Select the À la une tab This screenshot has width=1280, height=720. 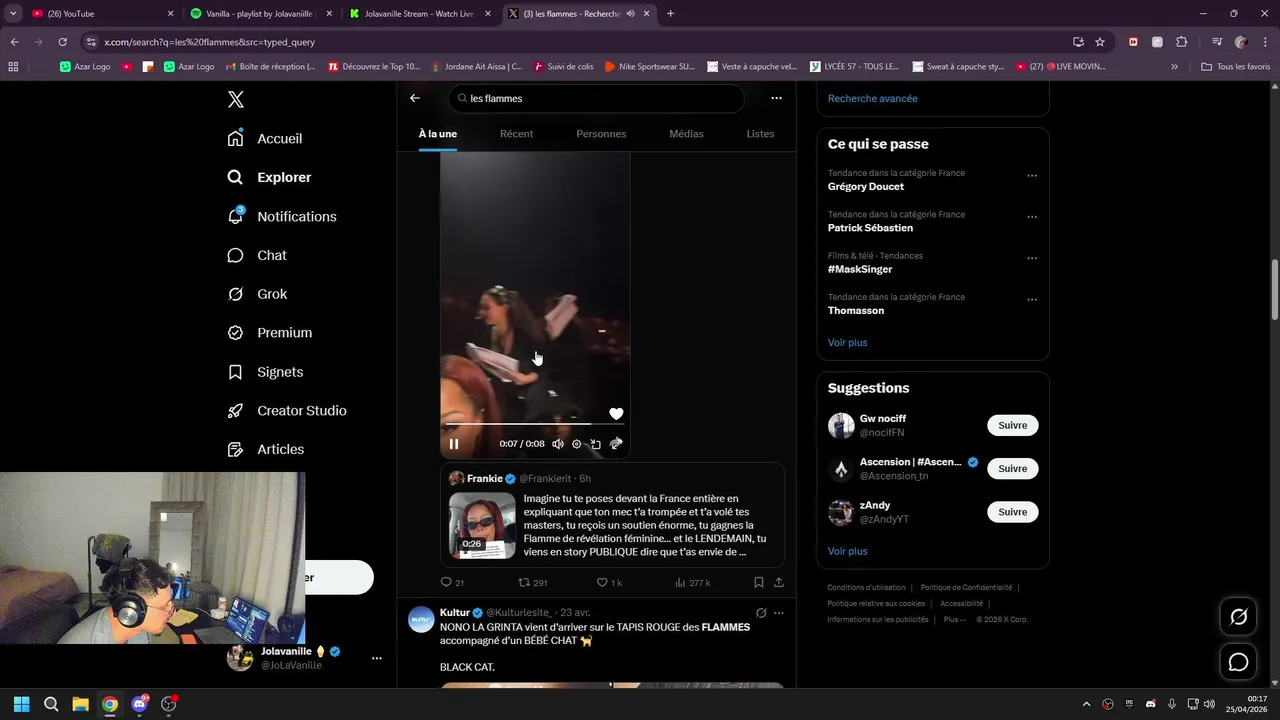[x=438, y=134]
